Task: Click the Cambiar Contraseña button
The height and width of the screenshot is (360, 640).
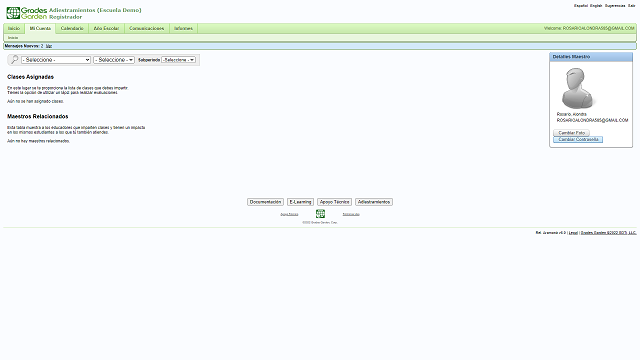Action: point(578,140)
